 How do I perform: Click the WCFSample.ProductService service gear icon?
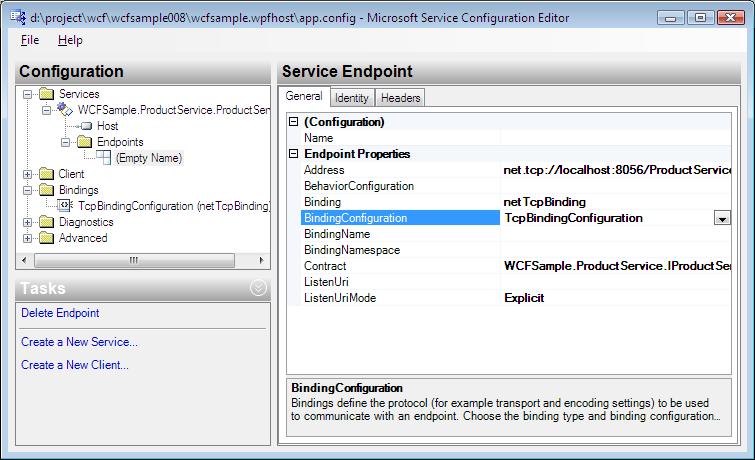(x=65, y=110)
